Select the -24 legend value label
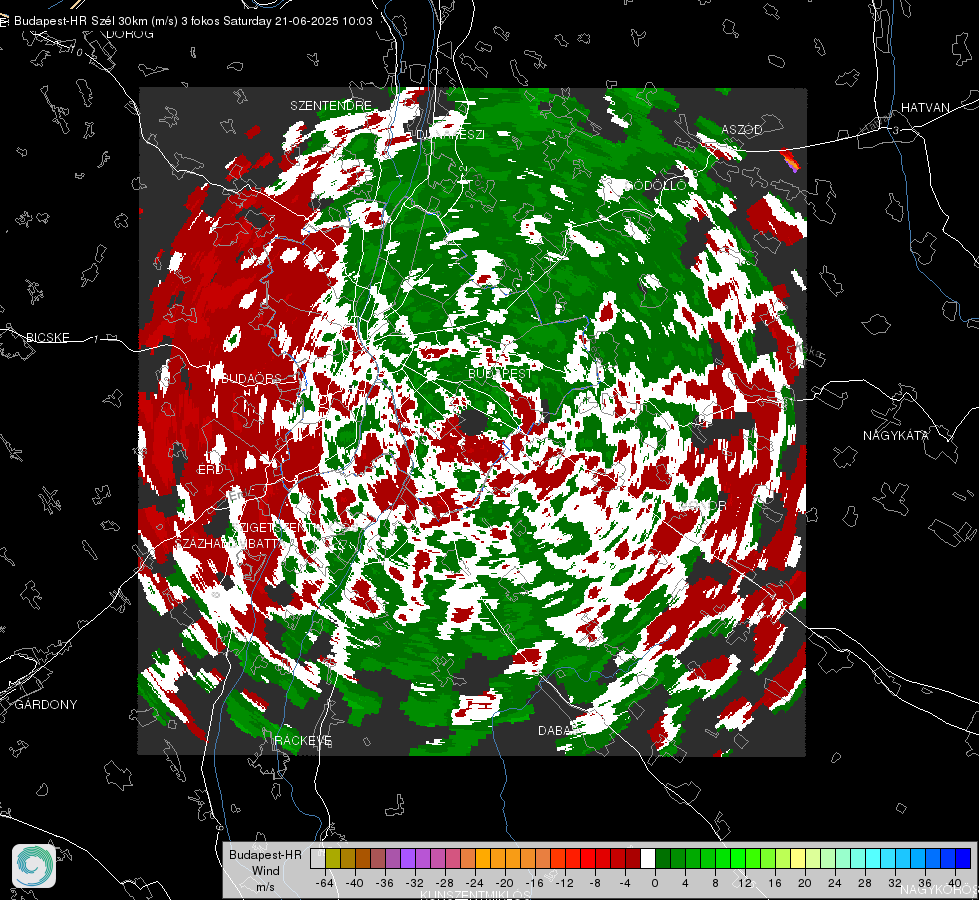The height and width of the screenshot is (900, 979). [x=475, y=883]
